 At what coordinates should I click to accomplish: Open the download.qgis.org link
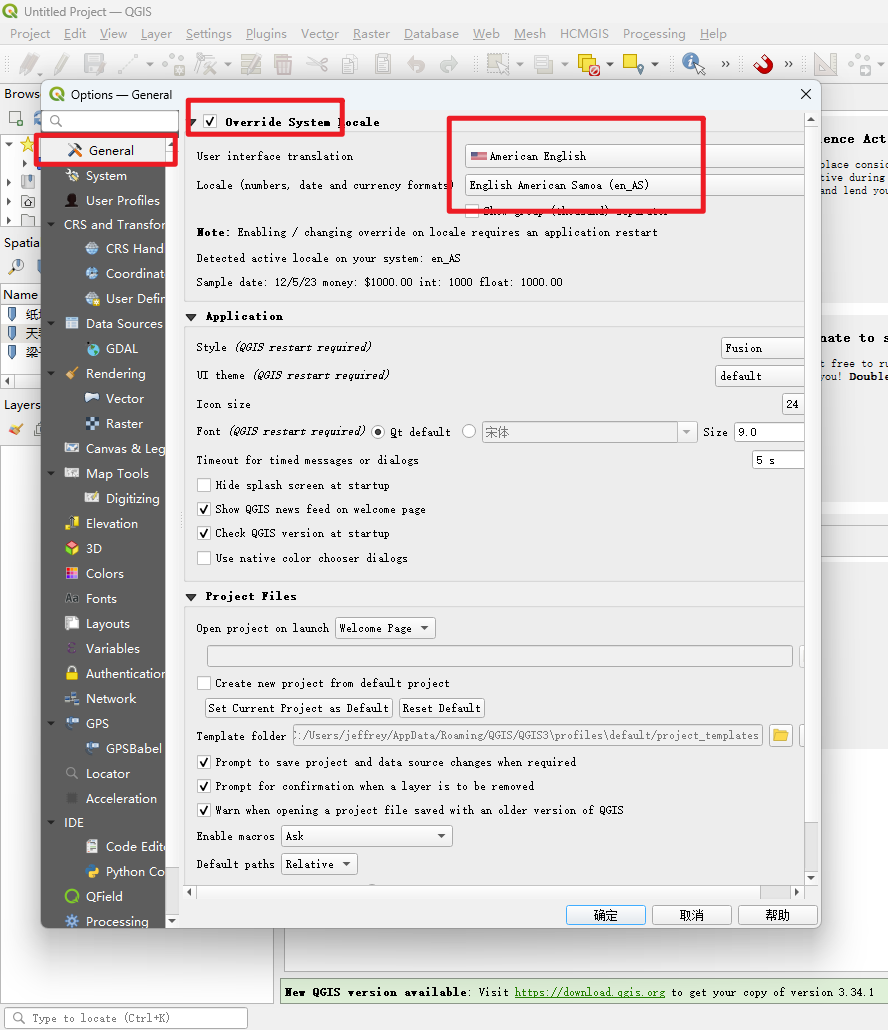click(589, 992)
